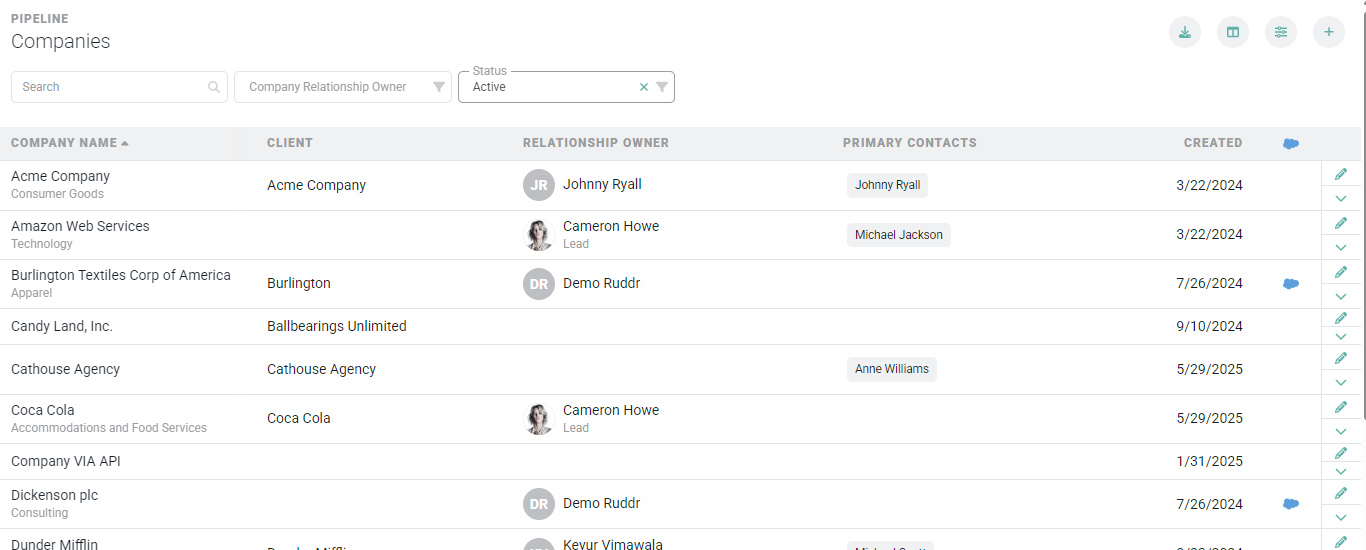Expand the Company VIA API row

(x=1341, y=471)
